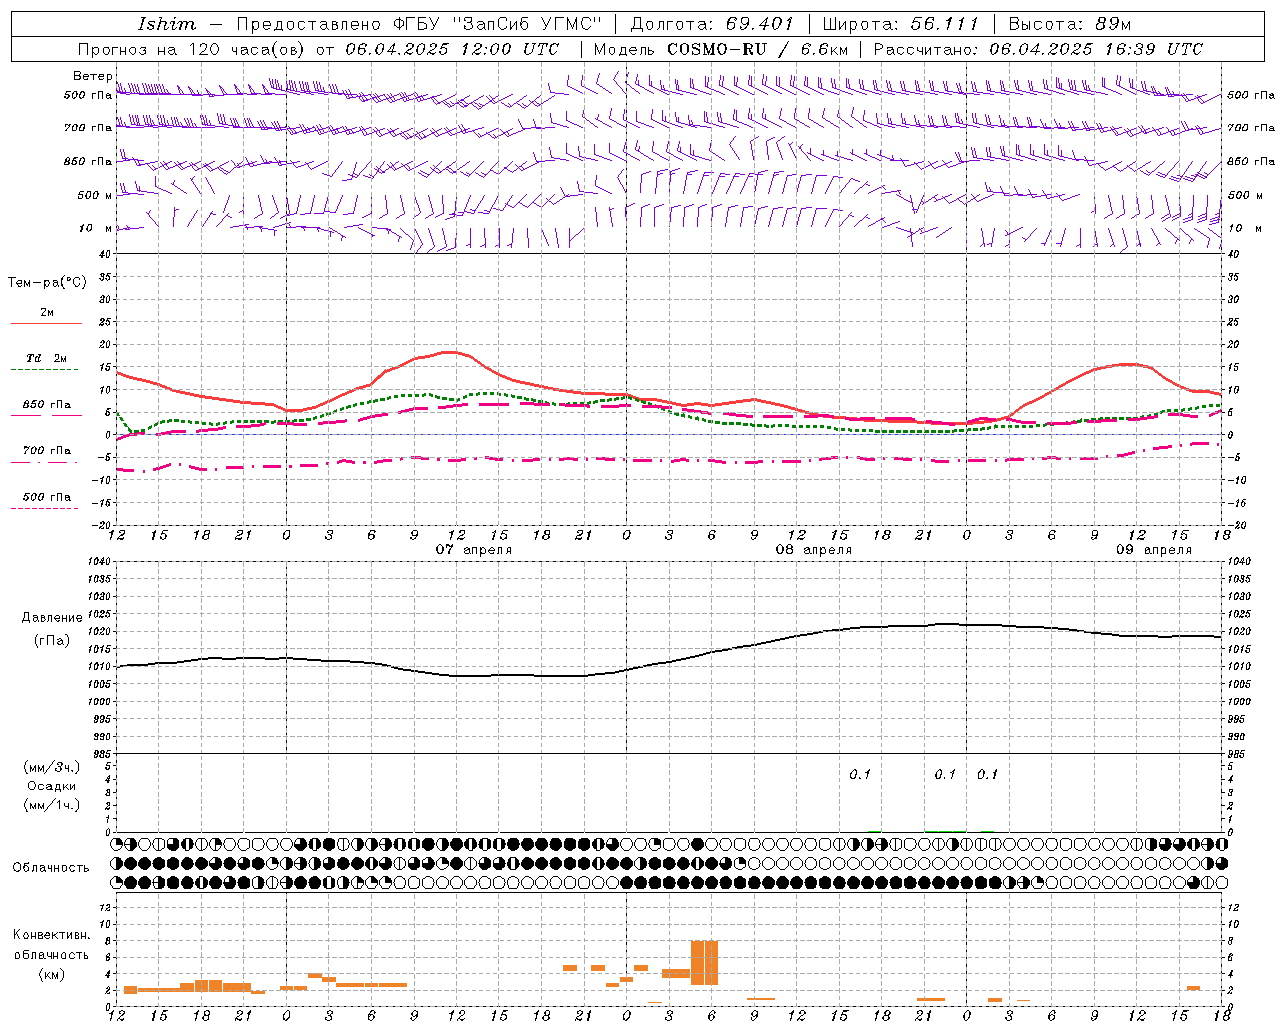Click the station name "Ishim" in the header
1280x1024 pixels.
tap(167, 24)
